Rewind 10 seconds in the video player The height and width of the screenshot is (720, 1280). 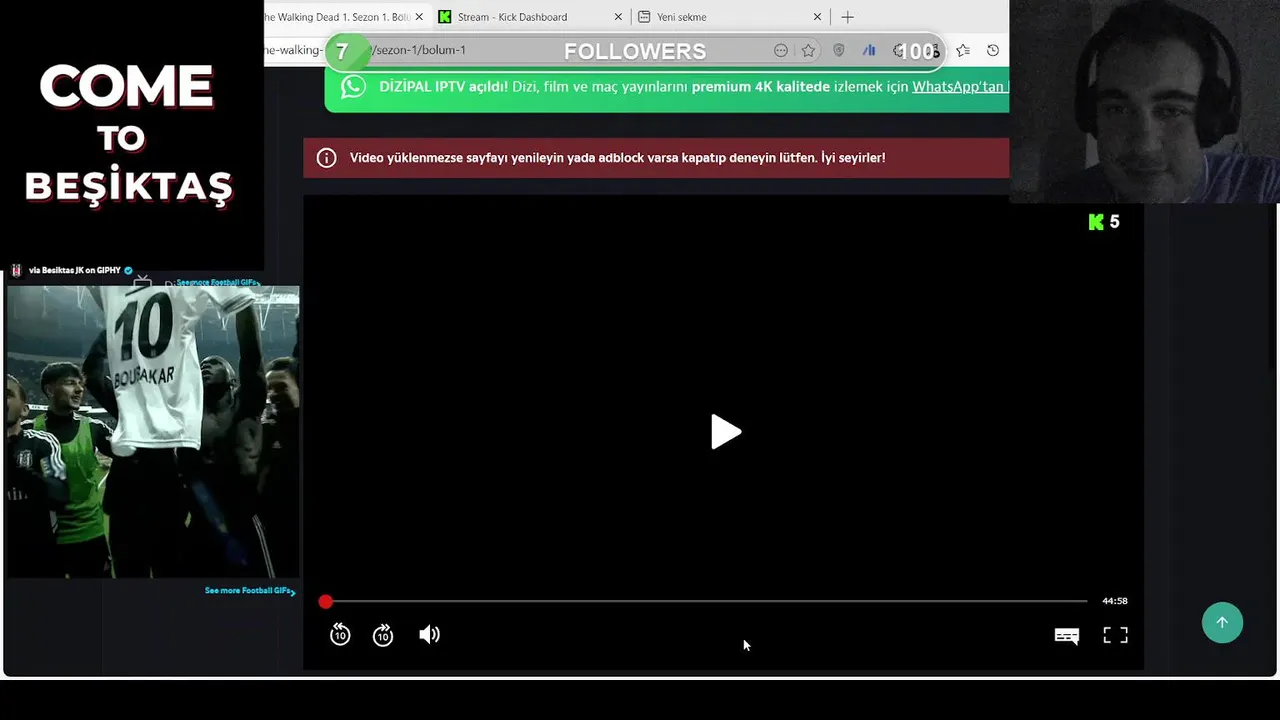340,635
